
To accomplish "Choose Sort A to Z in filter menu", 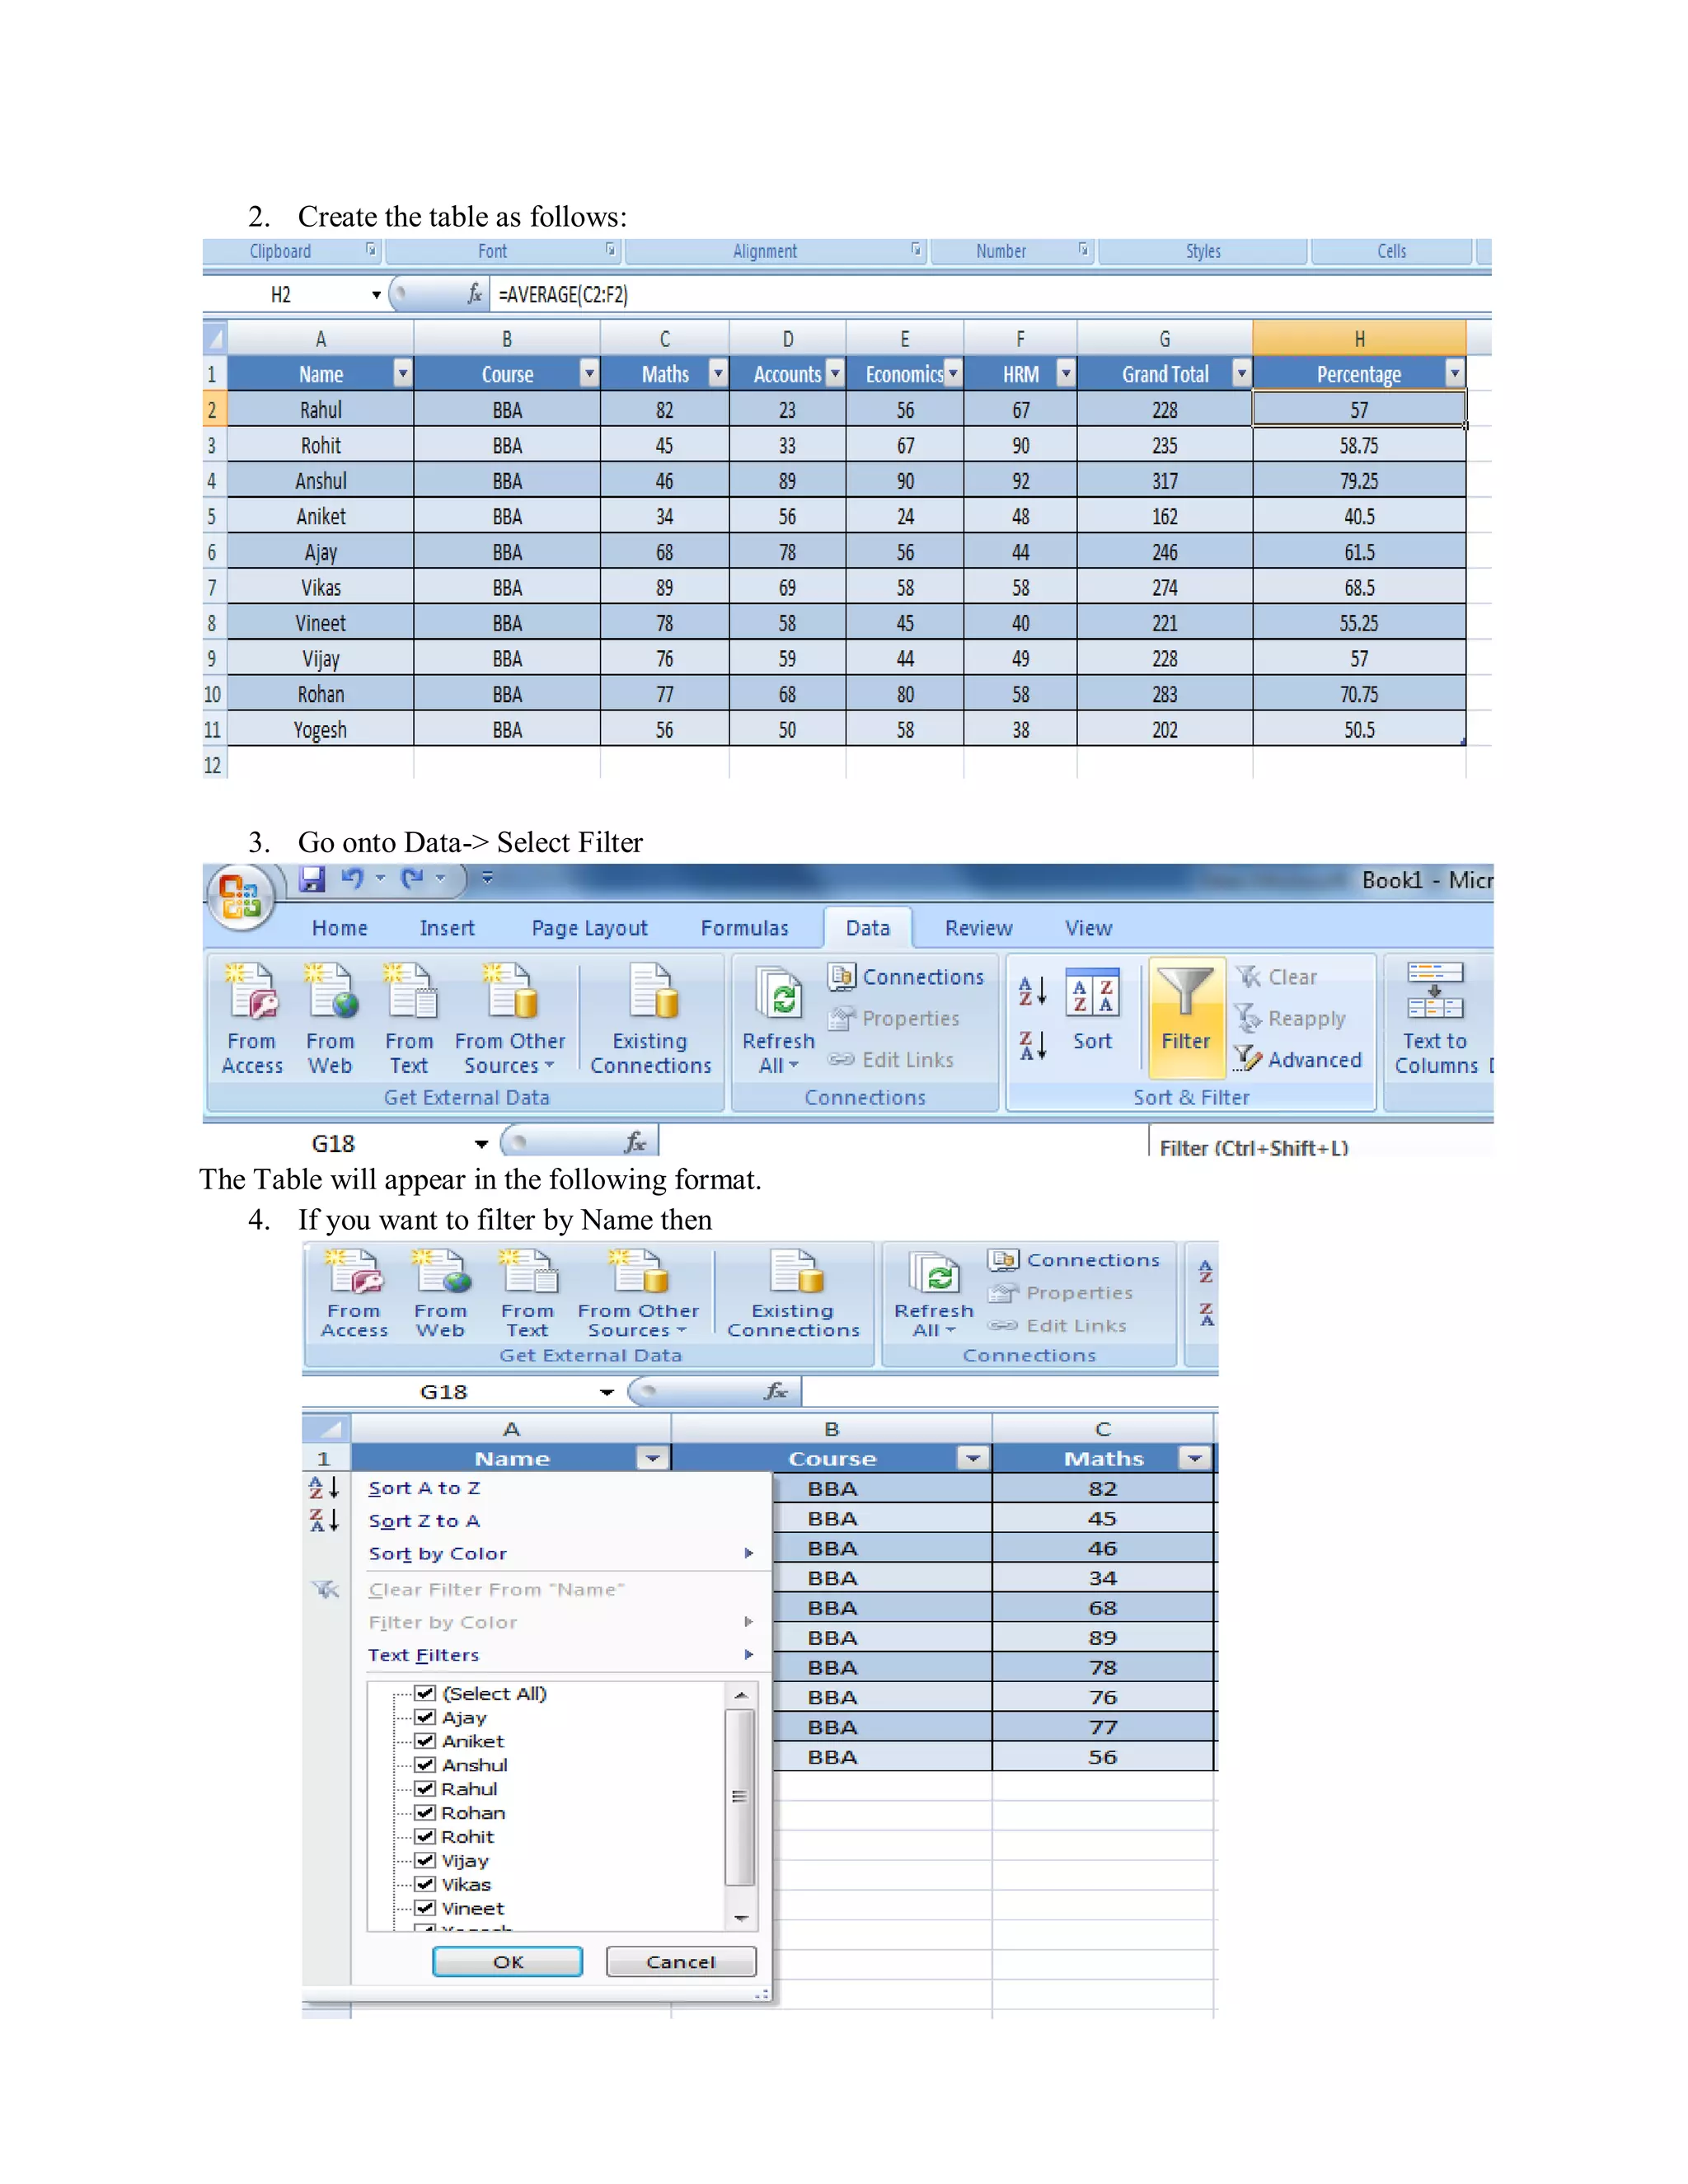I will pyautogui.click(x=424, y=1488).
